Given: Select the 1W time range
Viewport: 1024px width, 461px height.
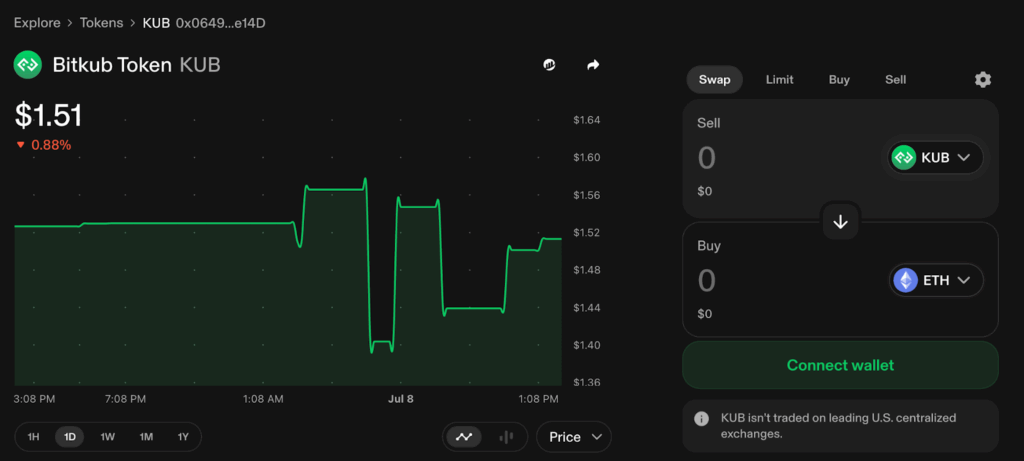Looking at the screenshot, I should click(108, 437).
